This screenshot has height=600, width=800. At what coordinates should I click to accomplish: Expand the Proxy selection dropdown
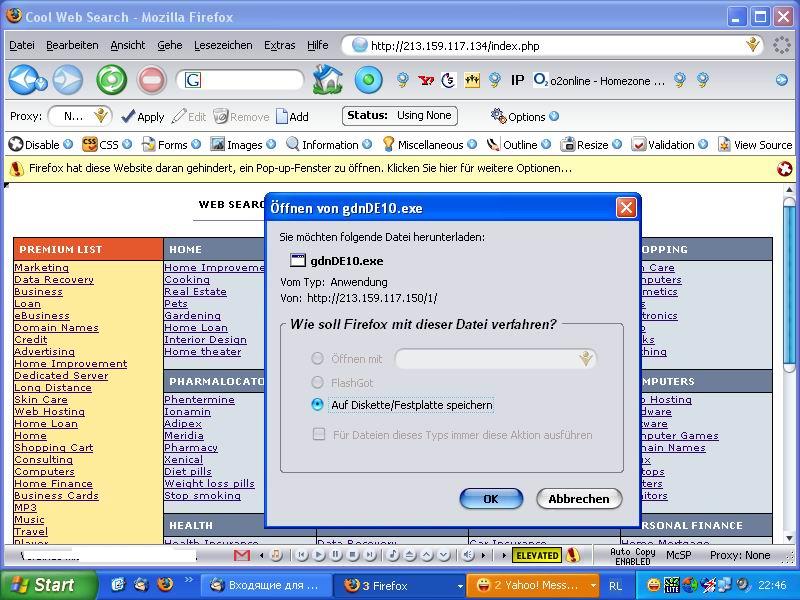(101, 116)
